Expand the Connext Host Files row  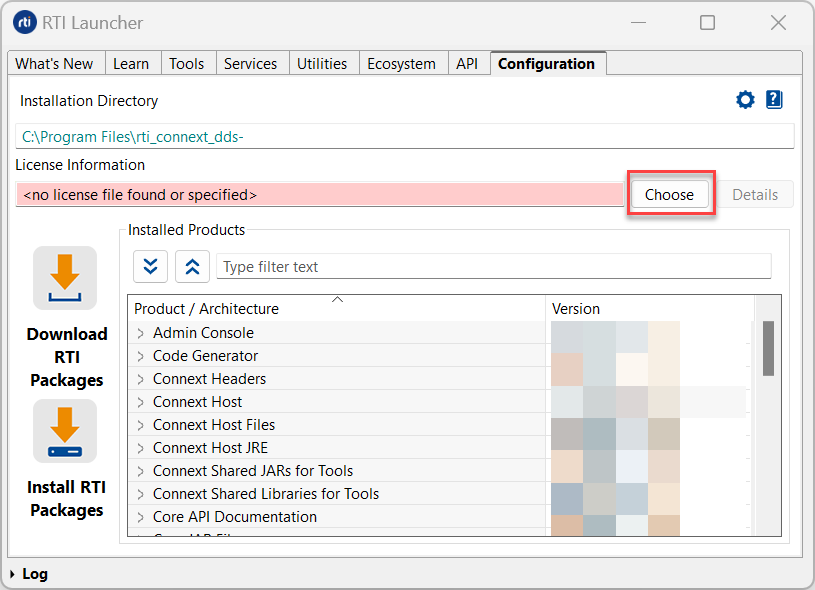coord(140,425)
